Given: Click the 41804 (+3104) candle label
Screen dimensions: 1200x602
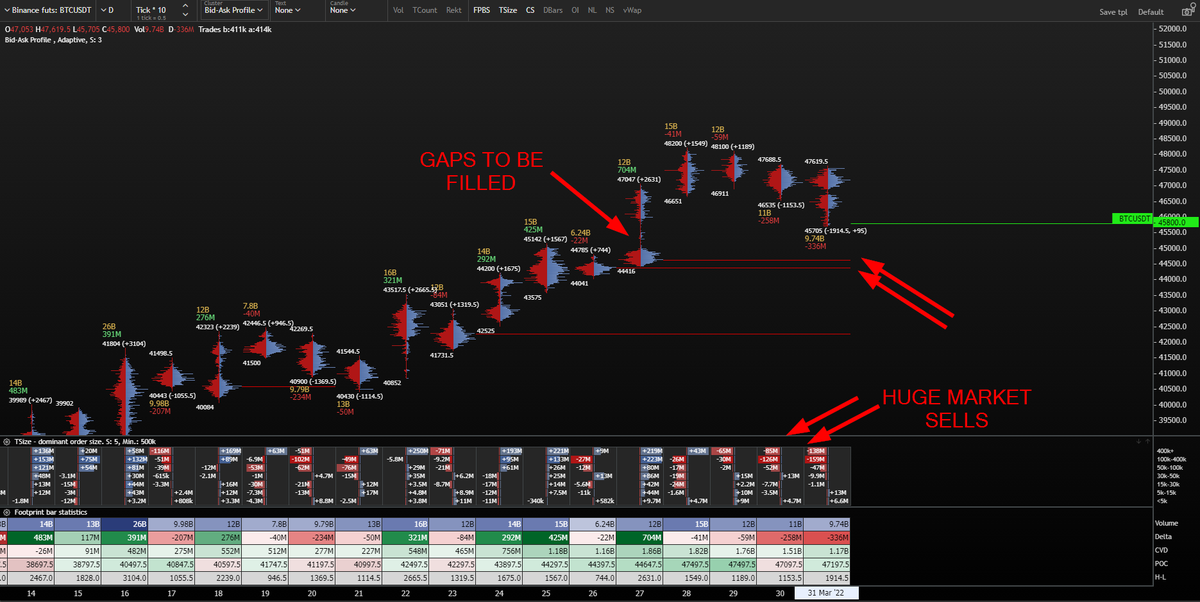Looking at the screenshot, I should [125, 345].
